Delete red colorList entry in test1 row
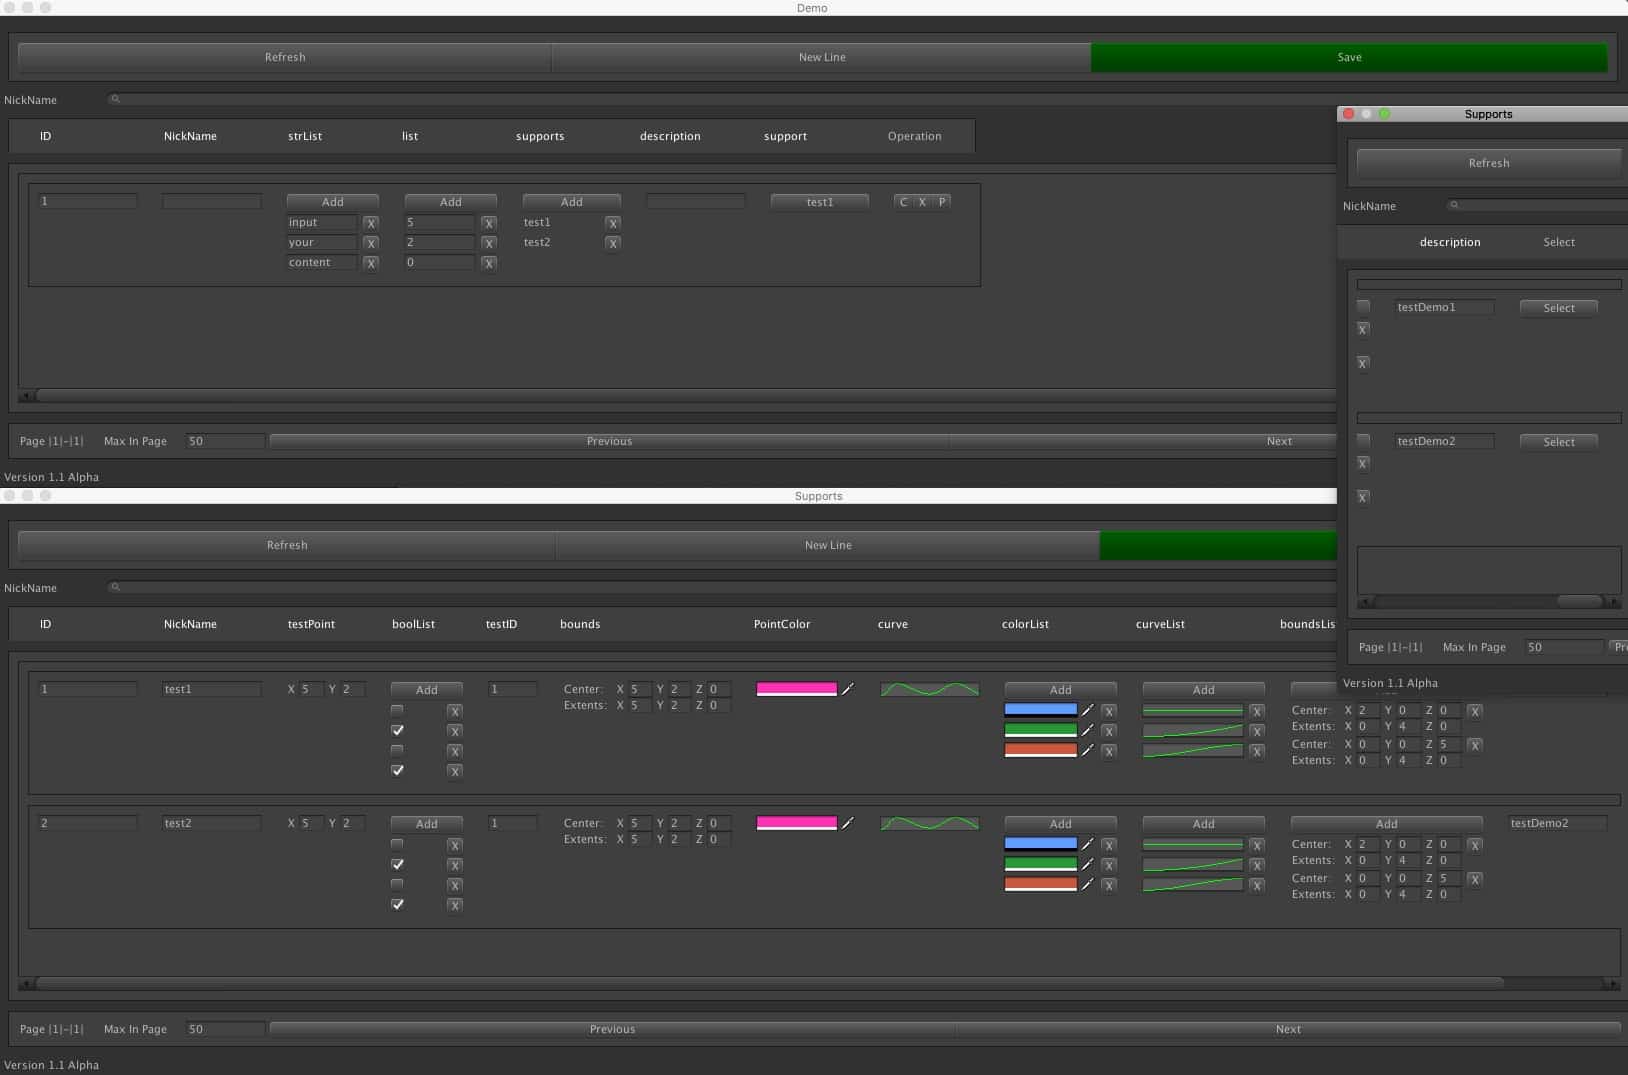The width and height of the screenshot is (1628, 1075). [1109, 751]
